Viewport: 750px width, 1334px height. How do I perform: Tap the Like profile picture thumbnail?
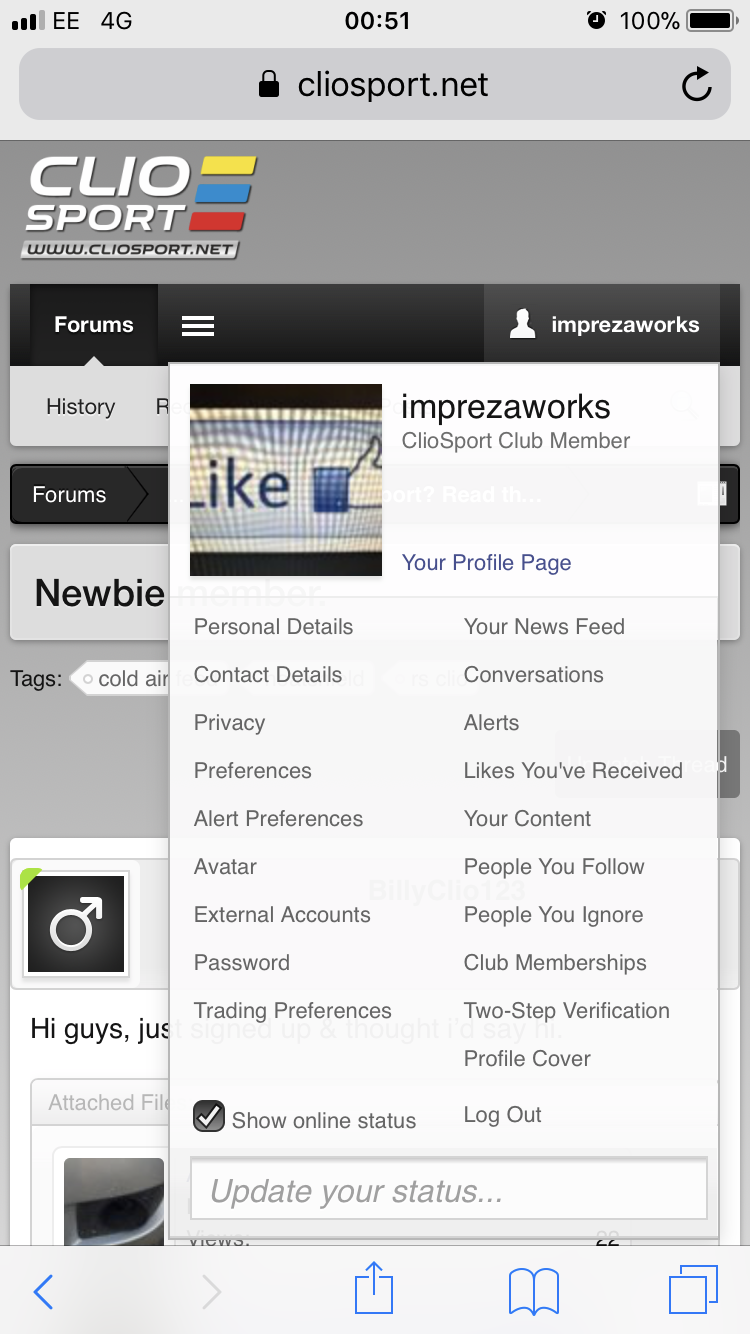pyautogui.click(x=286, y=480)
